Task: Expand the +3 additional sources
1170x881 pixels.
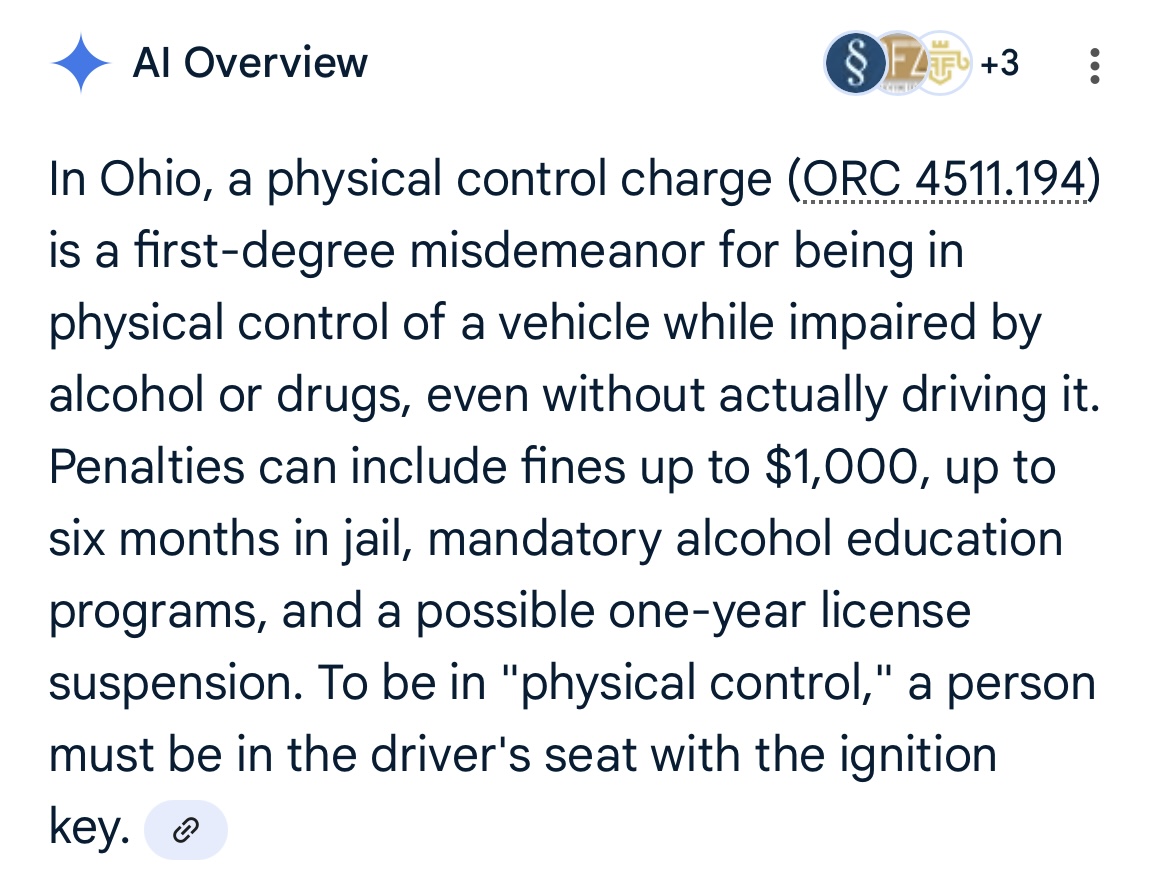Action: pyautogui.click(x=999, y=64)
